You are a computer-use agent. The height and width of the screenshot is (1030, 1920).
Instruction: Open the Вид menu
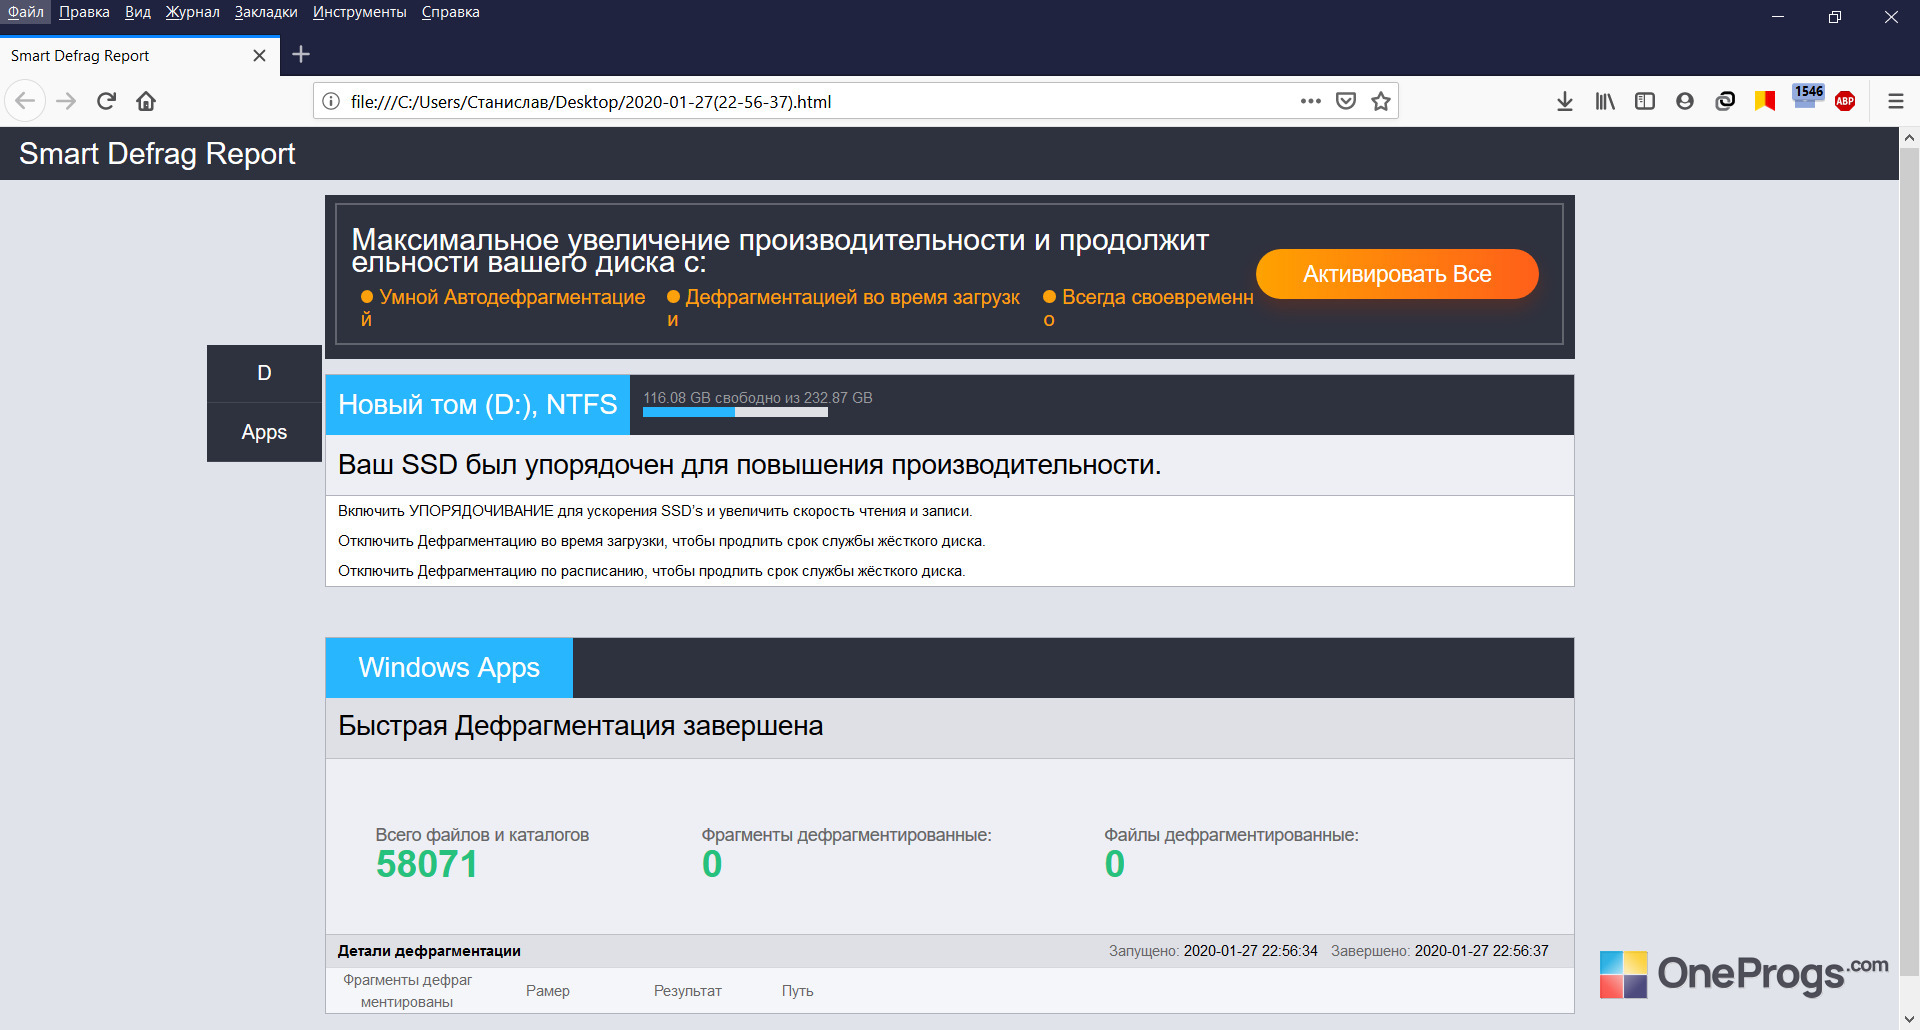point(137,12)
